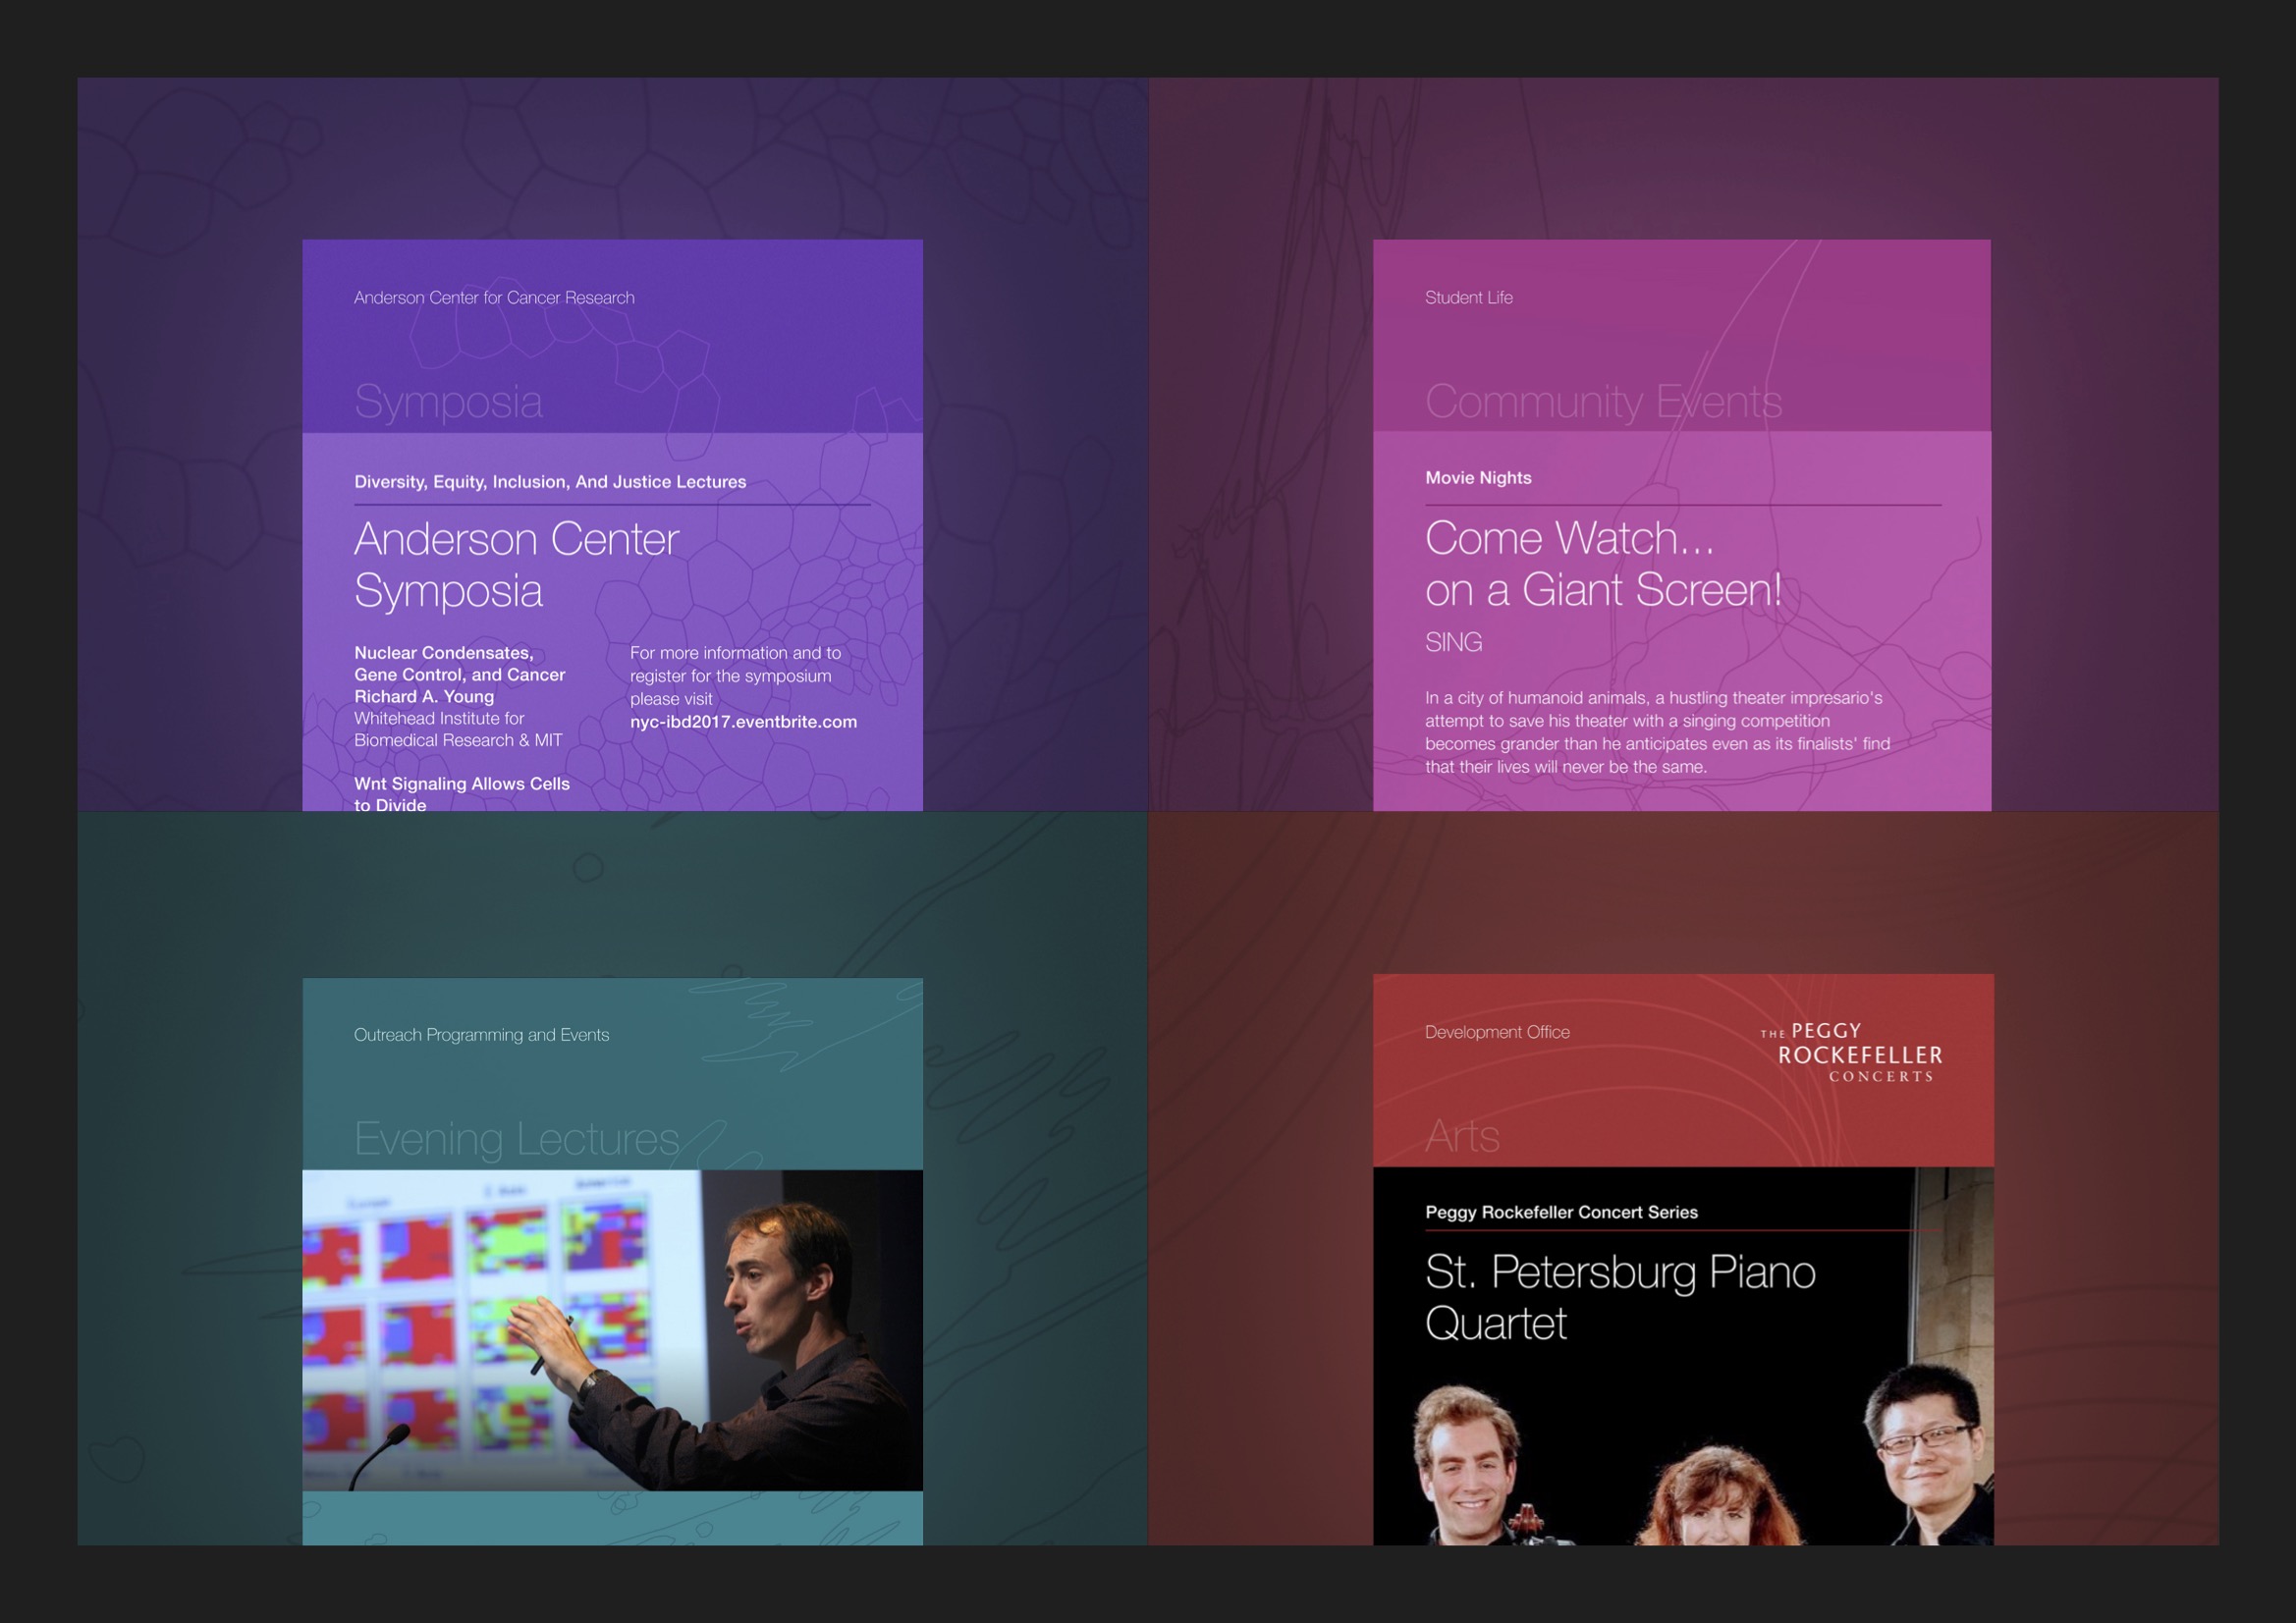2296x1623 pixels.
Task: Select the Community Events heading
Action: point(1603,402)
